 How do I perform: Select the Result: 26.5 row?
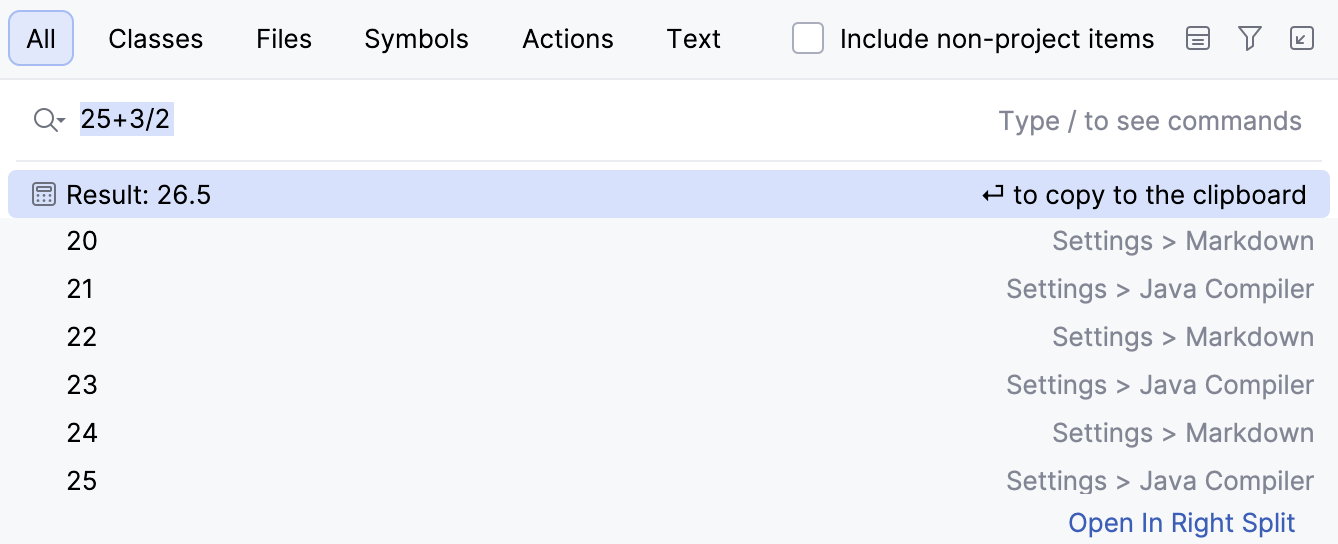click(668, 194)
